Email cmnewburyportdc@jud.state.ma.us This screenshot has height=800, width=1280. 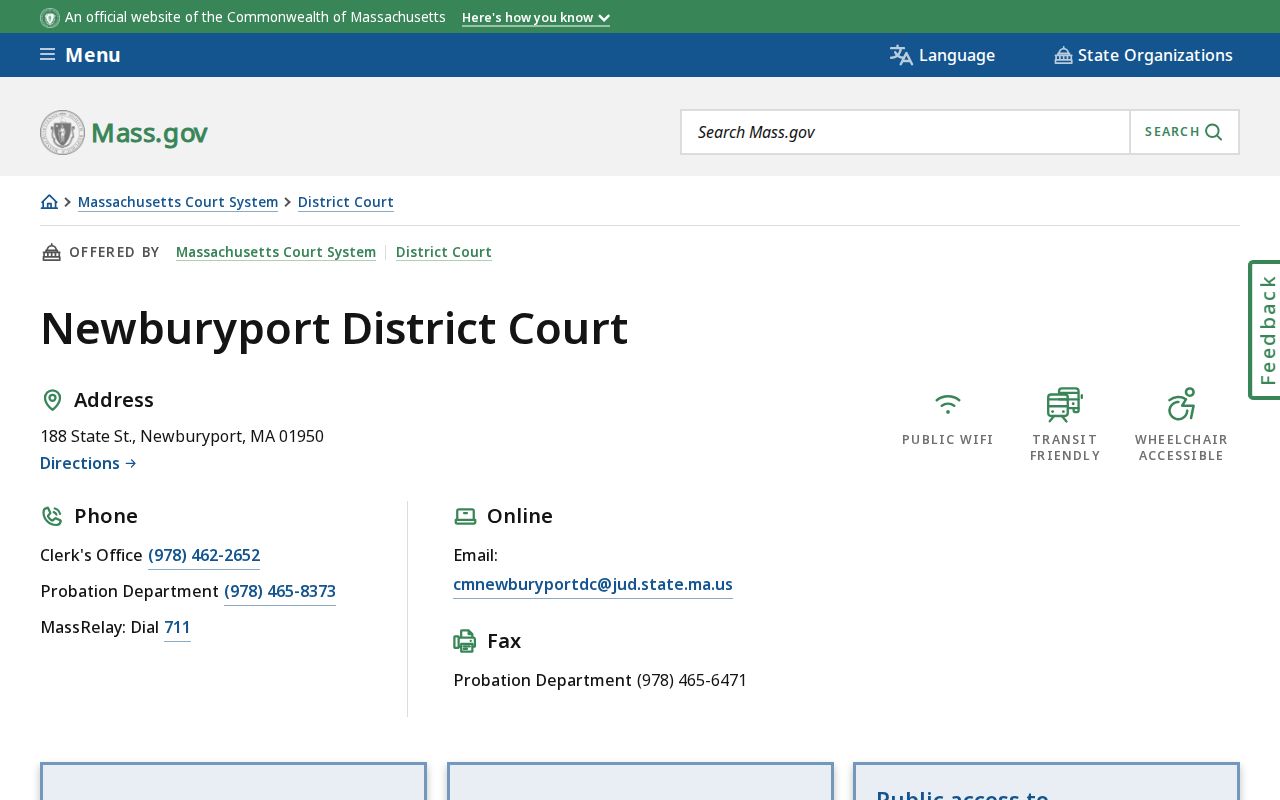(x=593, y=585)
